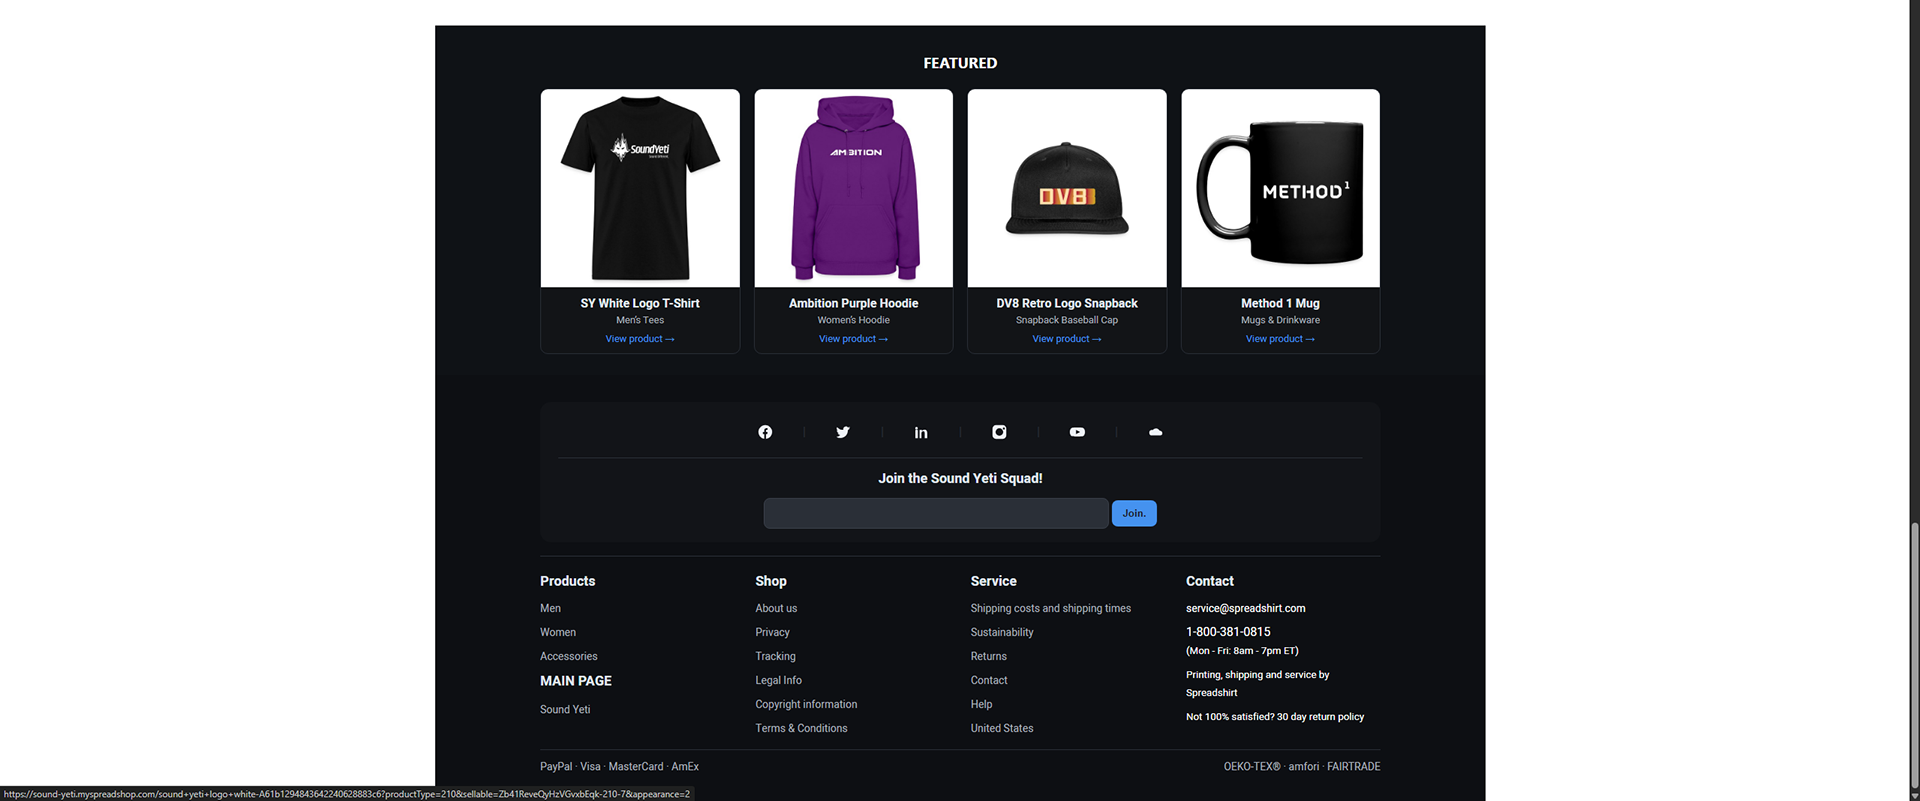
Task: View product link for DV8 Retro Logo Snapback
Action: click(1067, 339)
